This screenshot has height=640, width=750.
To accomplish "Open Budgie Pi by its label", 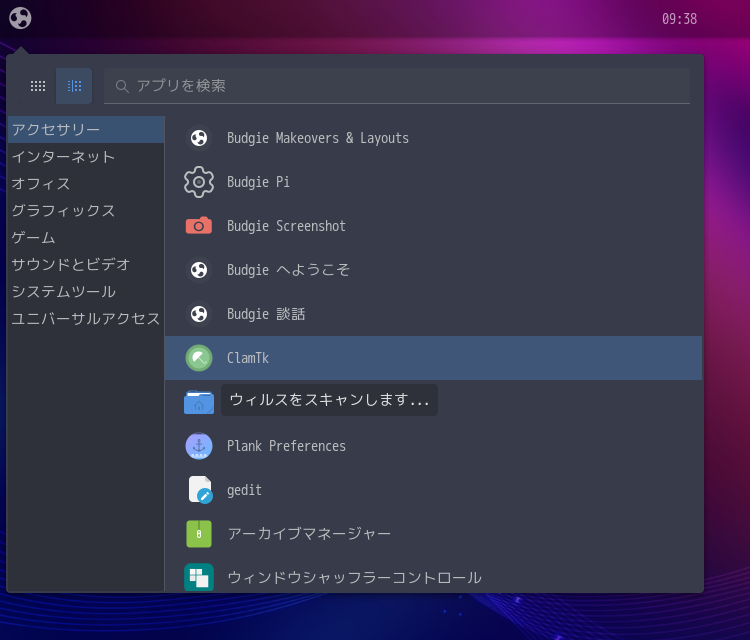I will 258,182.
